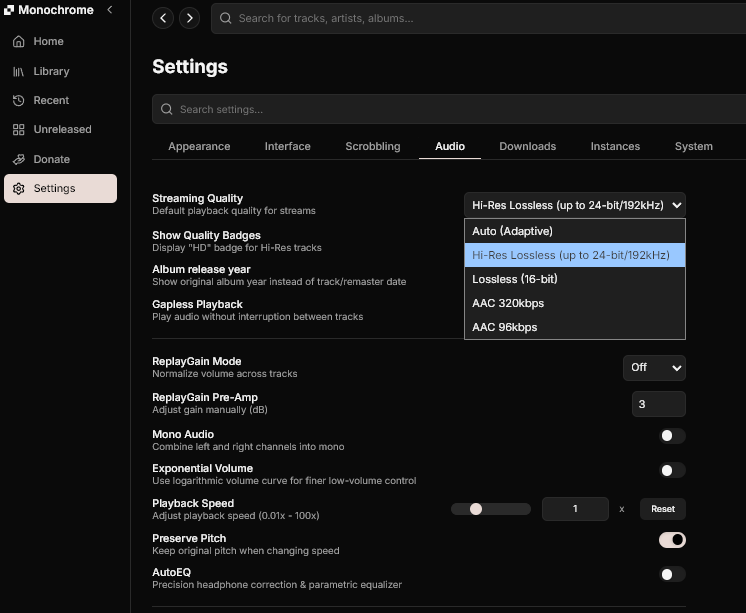Collapse sidebar using chevron beside Monochrome
The width and height of the screenshot is (746, 613).
(109, 10)
